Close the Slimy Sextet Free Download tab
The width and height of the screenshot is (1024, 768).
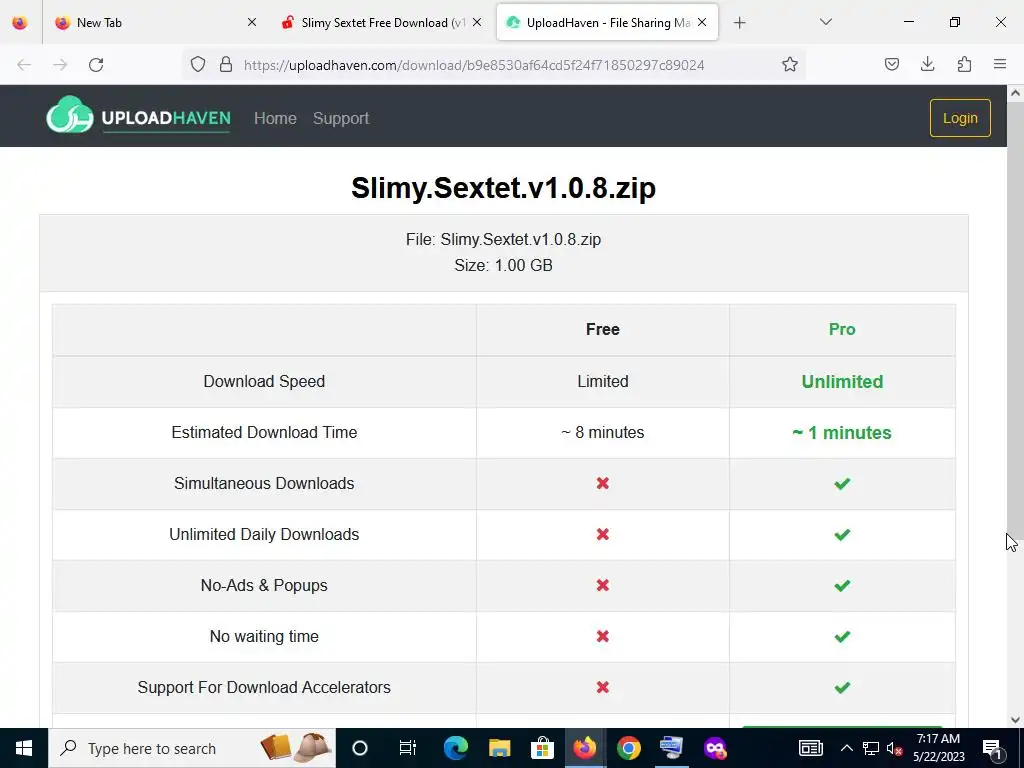click(x=477, y=22)
